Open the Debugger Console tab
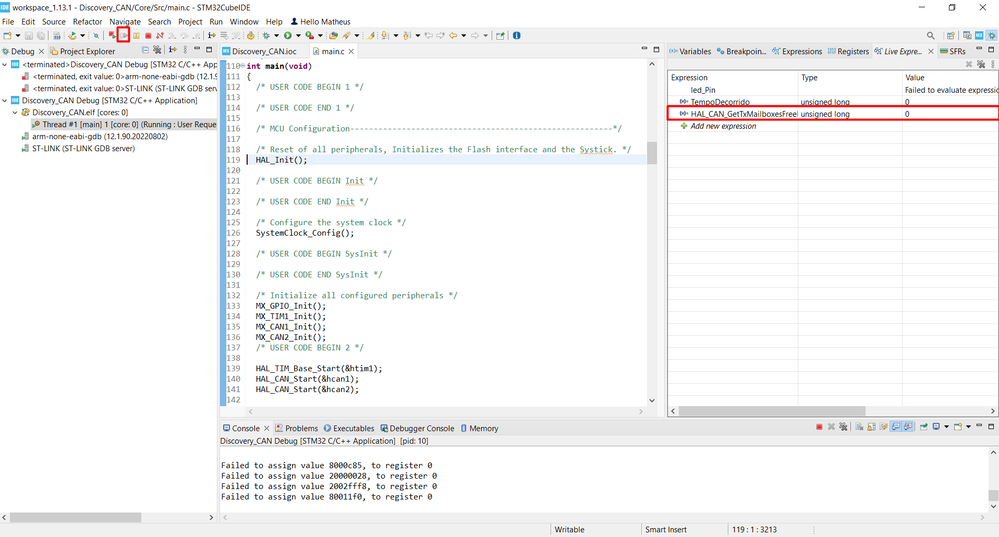The image size is (999, 537). 420,428
